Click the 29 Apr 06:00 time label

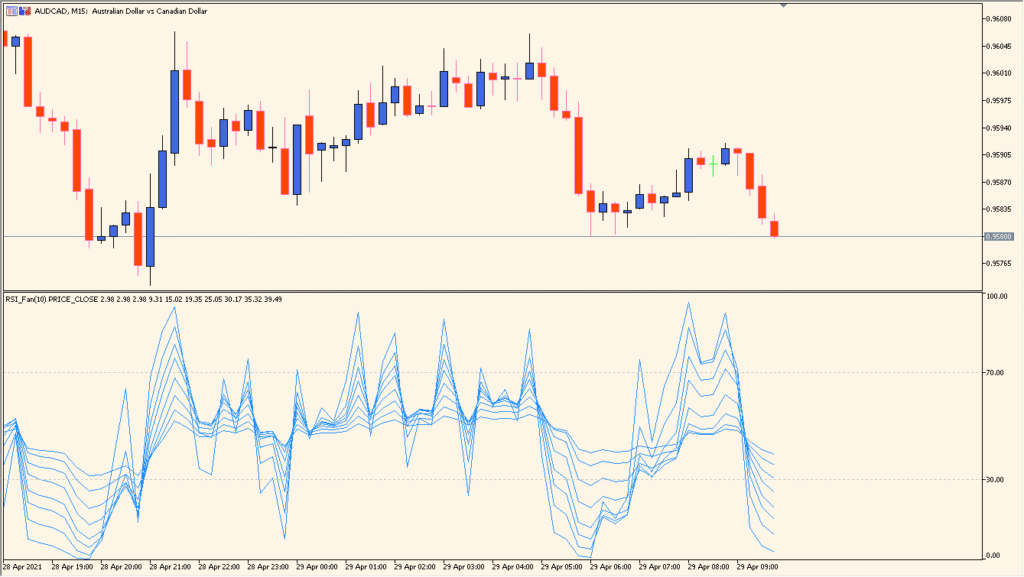click(x=611, y=567)
